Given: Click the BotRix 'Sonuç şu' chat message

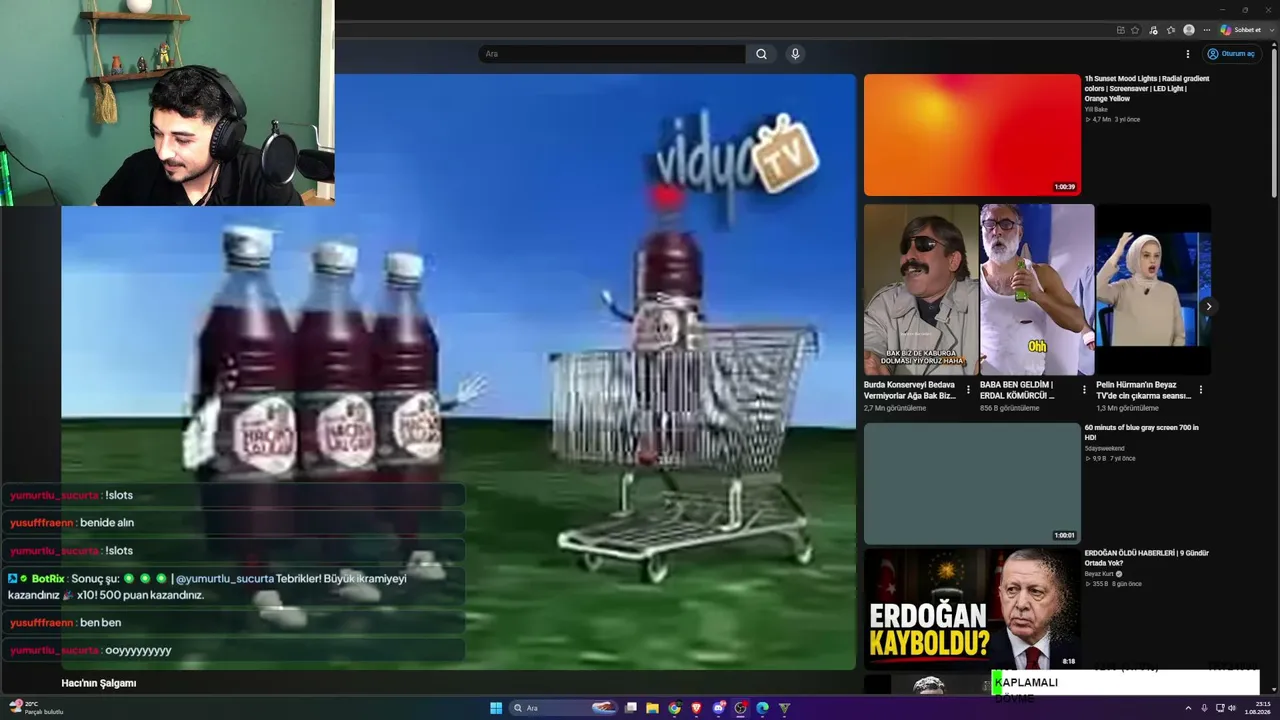Looking at the screenshot, I should (233, 587).
